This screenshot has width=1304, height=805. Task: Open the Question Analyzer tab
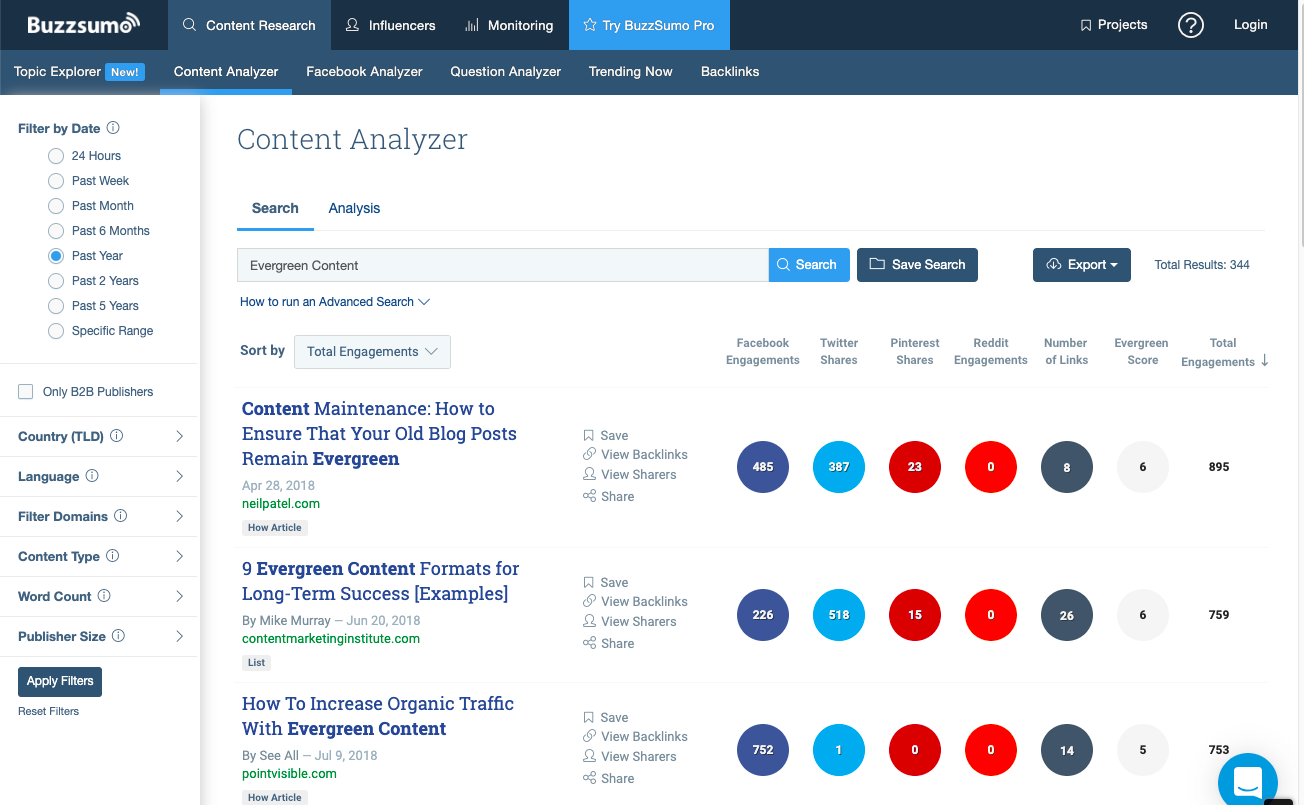(x=506, y=72)
